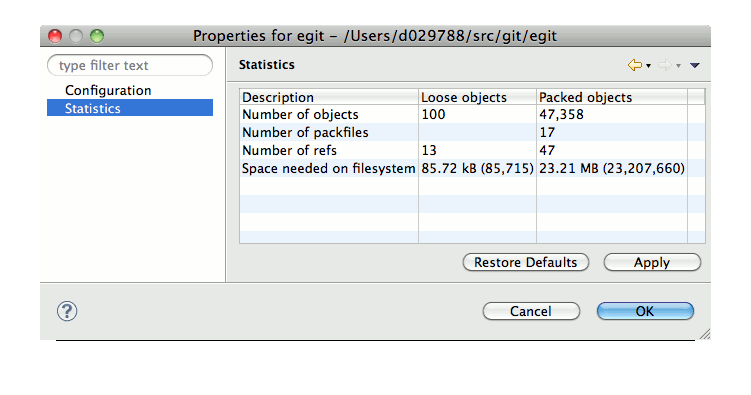The width and height of the screenshot is (751, 395).
Task: Click the window resize grip corner
Action: (705, 334)
